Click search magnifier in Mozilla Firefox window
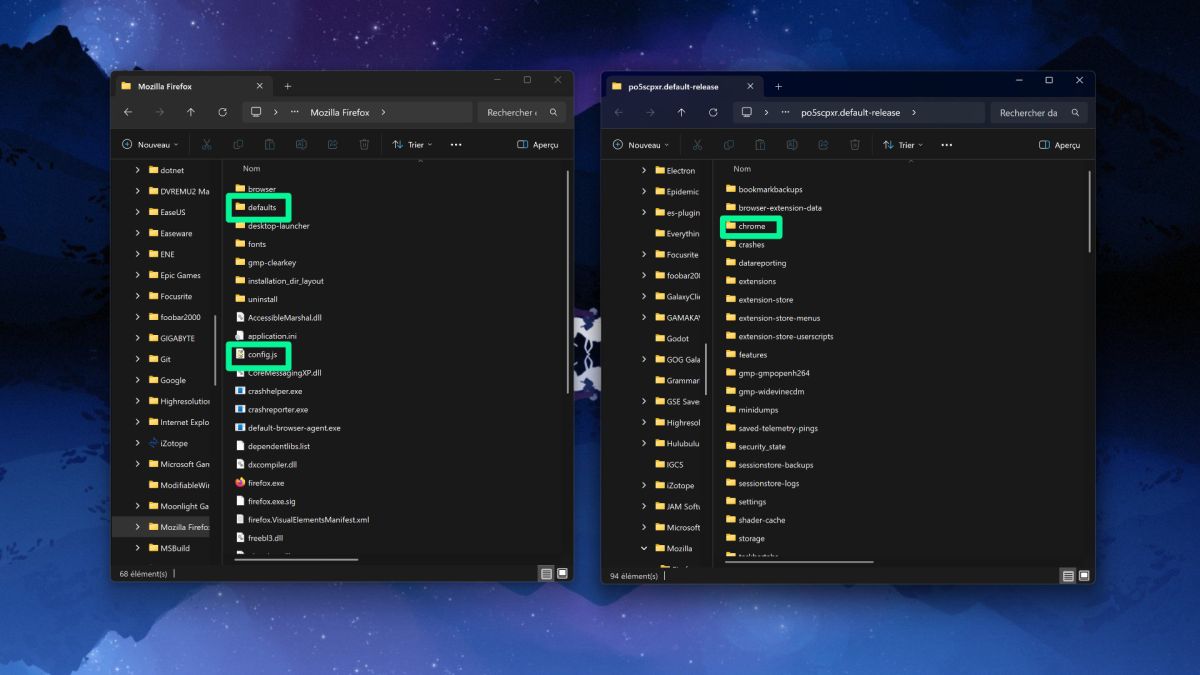 (554, 113)
